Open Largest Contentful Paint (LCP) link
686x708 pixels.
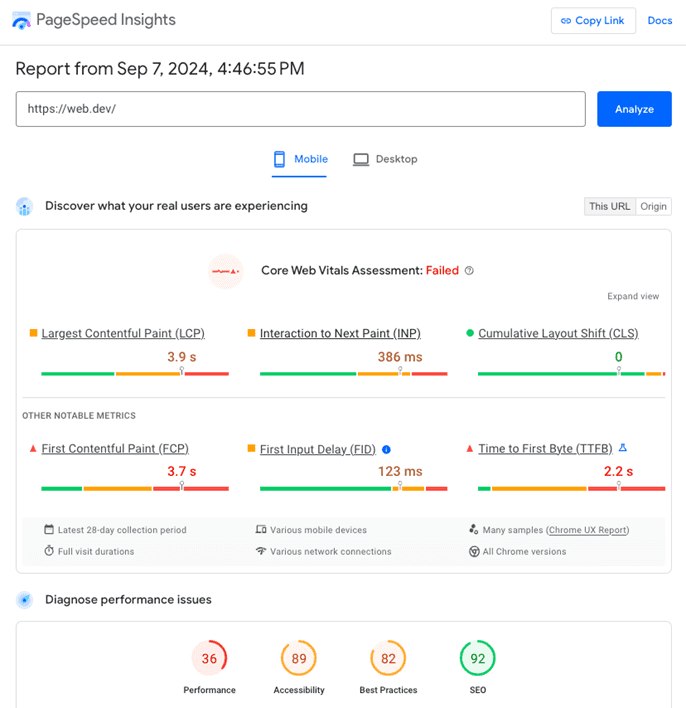[123, 333]
